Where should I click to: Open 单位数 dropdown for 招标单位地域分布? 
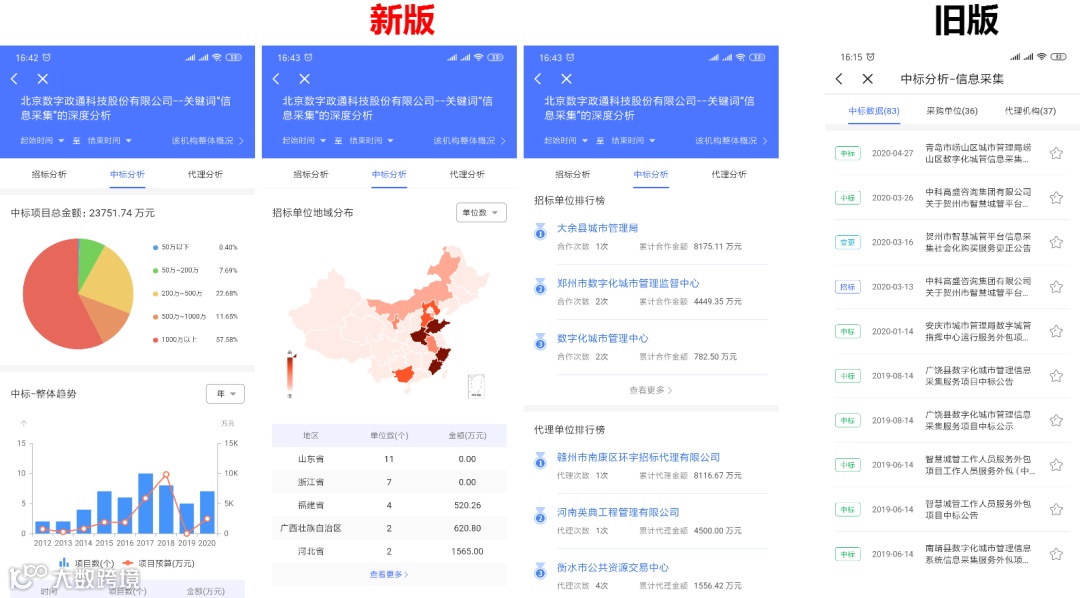click(481, 212)
